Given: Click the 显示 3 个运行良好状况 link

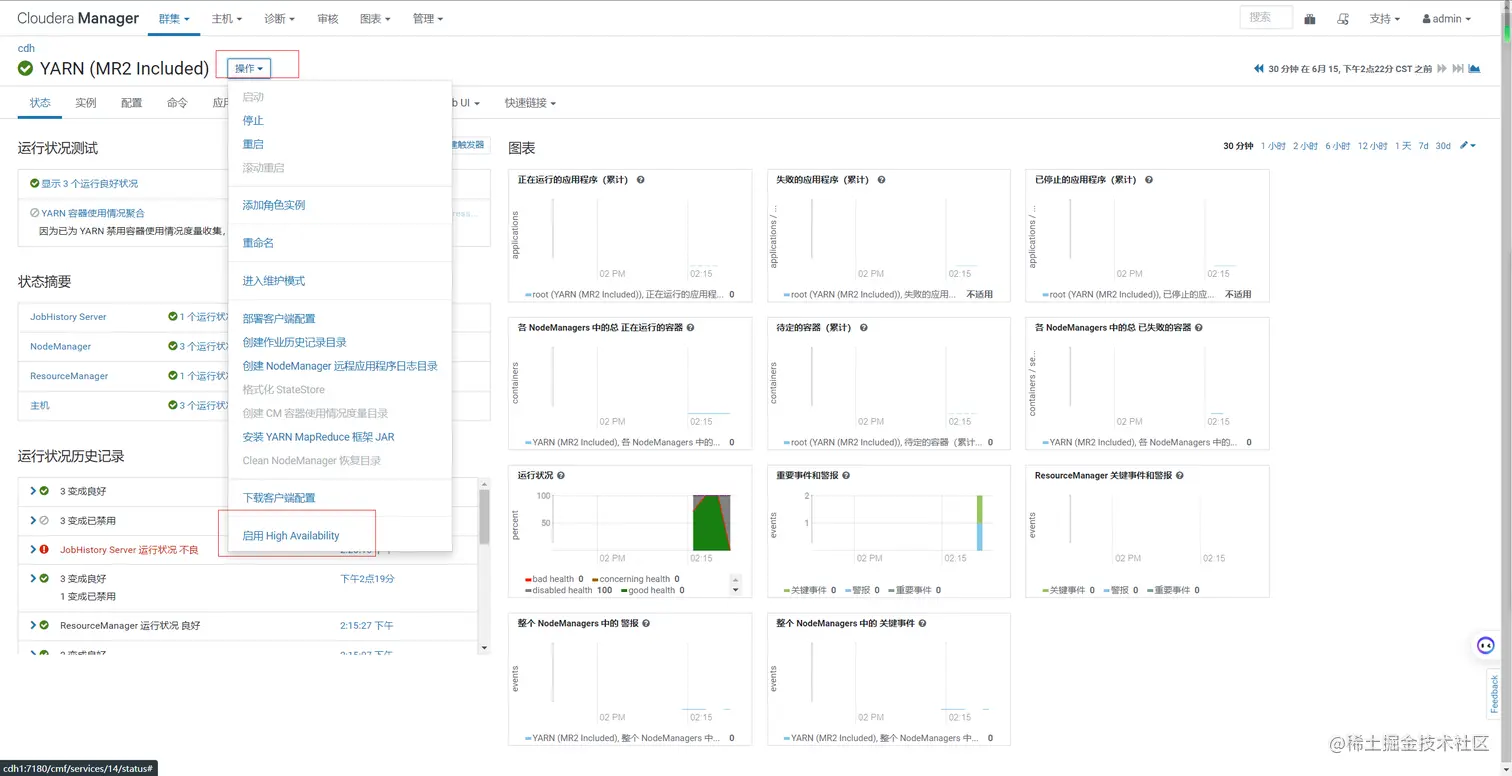Looking at the screenshot, I should pyautogui.click(x=89, y=184).
